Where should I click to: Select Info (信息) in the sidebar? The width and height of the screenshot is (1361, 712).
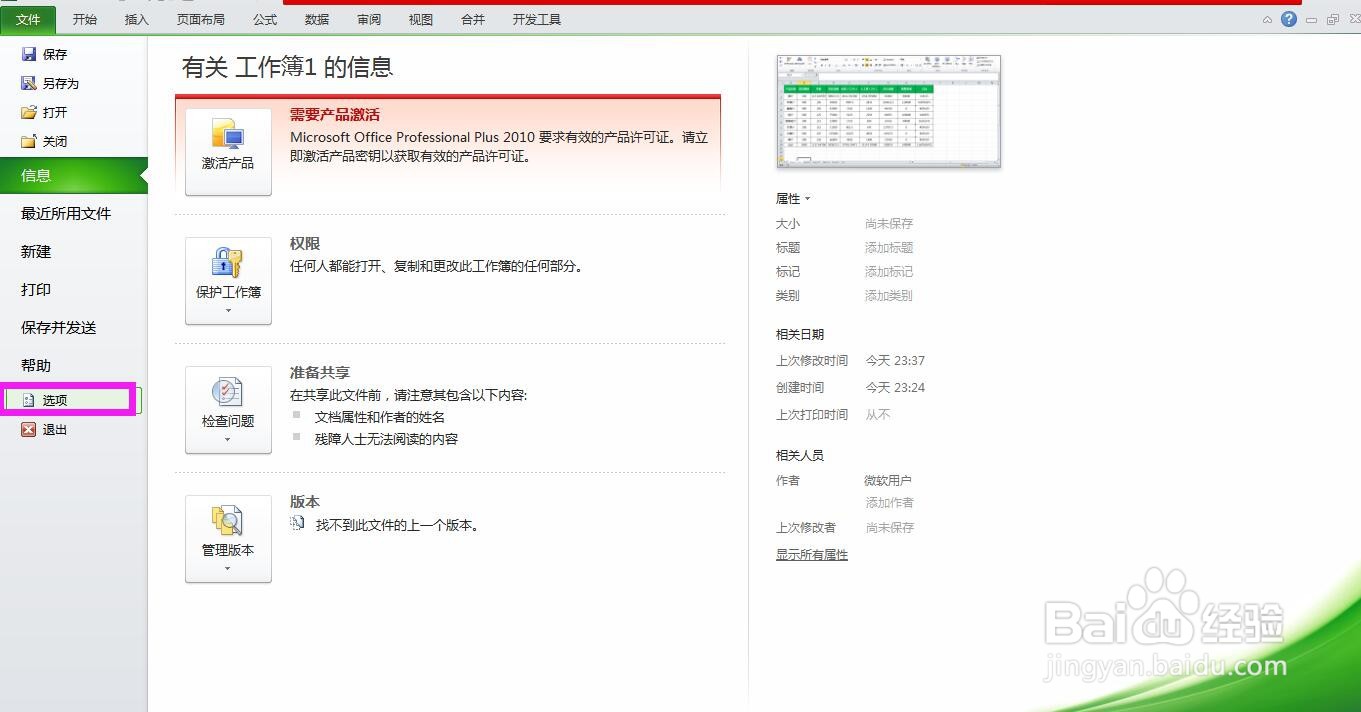tap(74, 175)
